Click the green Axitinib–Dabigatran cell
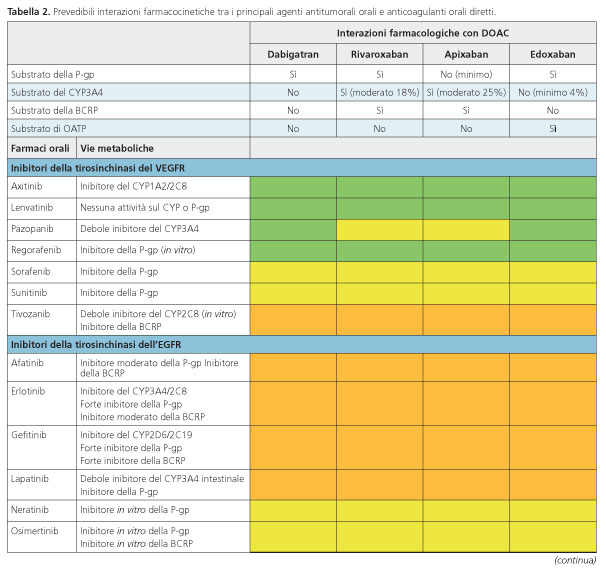 pos(293,187)
